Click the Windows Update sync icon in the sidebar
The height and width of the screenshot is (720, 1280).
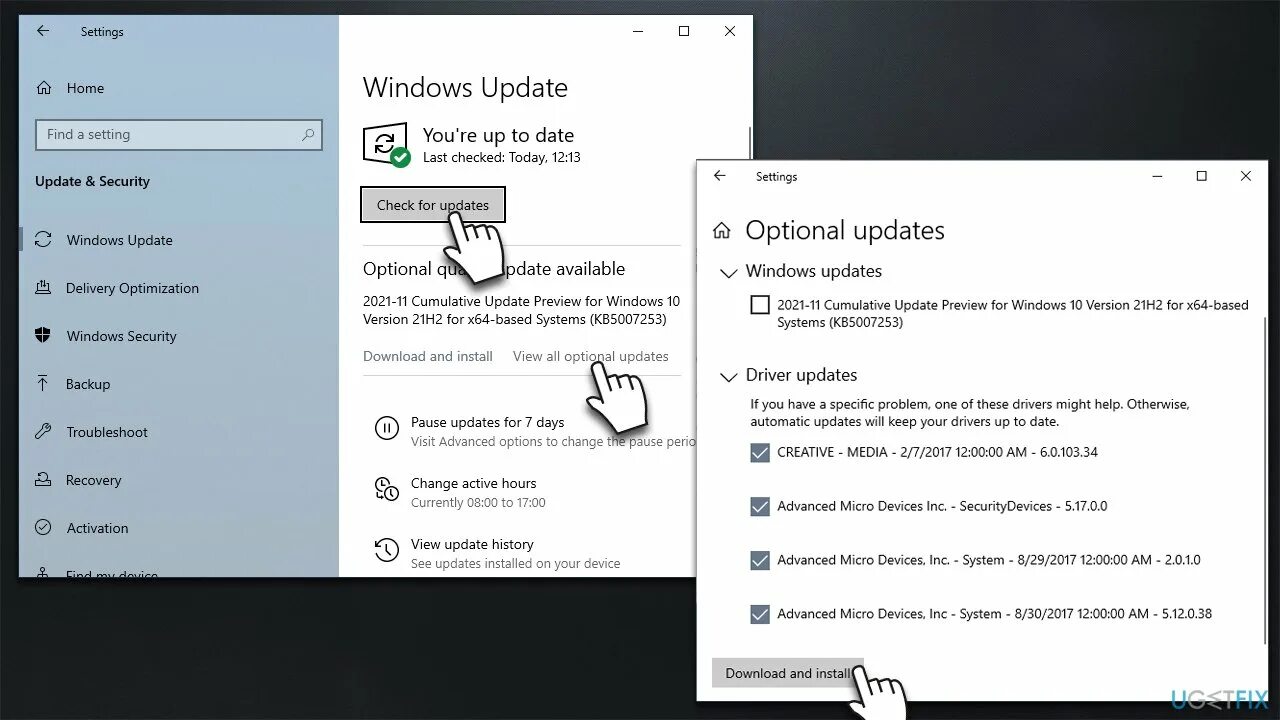pos(43,240)
